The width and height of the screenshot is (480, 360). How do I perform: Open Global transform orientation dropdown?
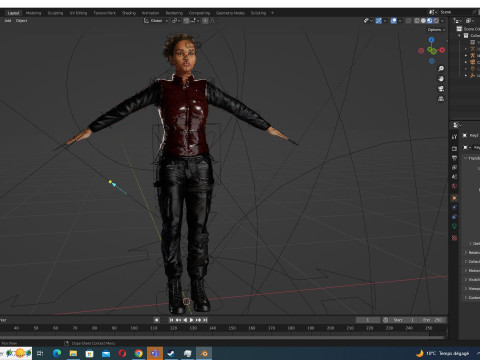point(156,21)
